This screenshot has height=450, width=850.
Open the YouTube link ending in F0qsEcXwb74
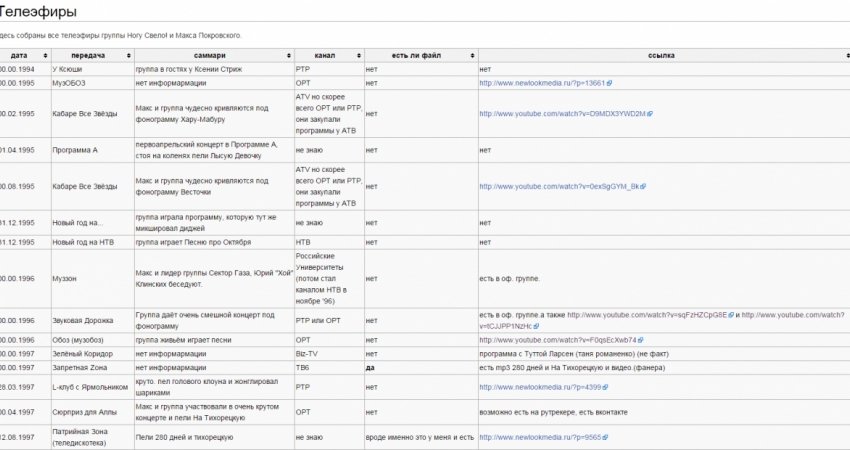click(x=557, y=340)
